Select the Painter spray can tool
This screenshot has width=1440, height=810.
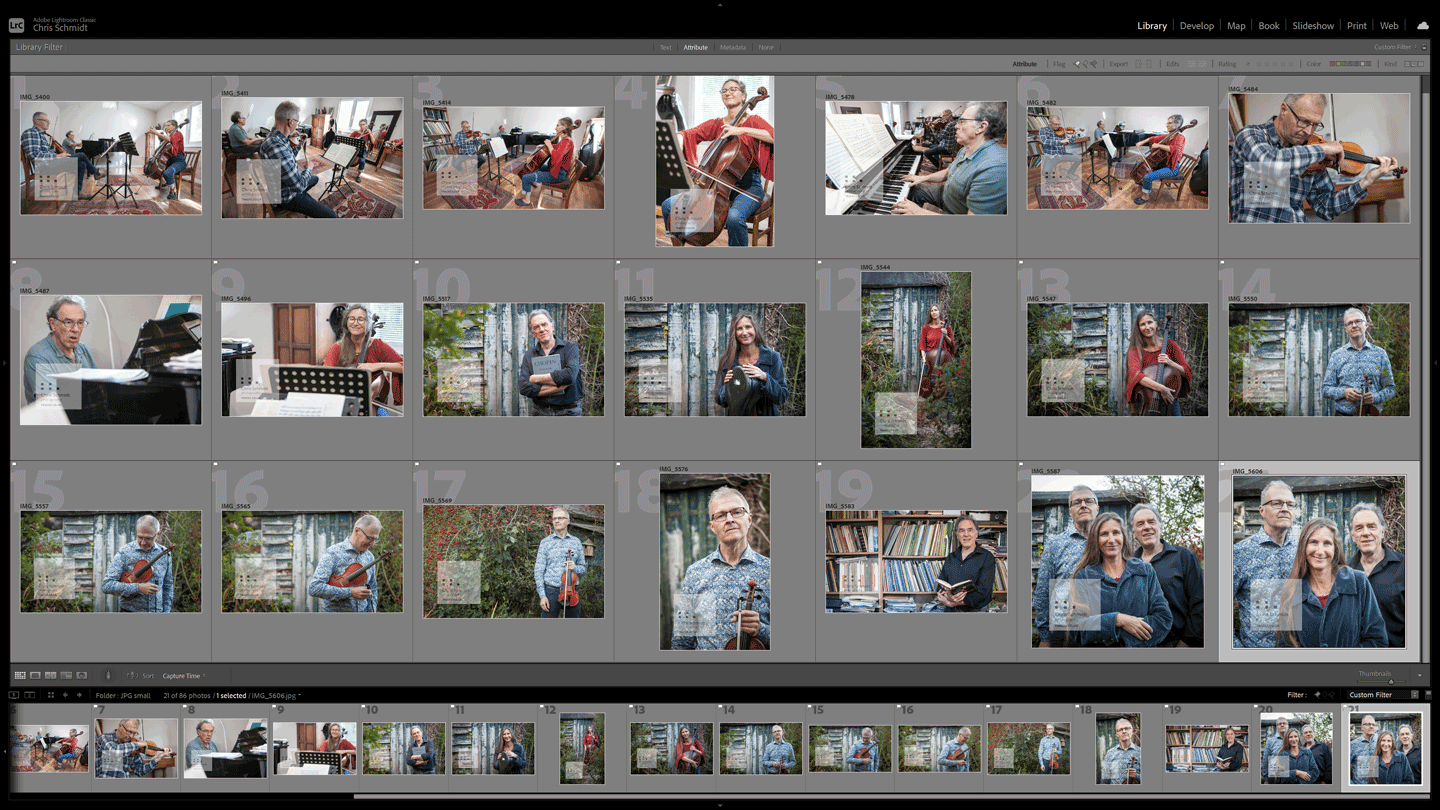[108, 676]
